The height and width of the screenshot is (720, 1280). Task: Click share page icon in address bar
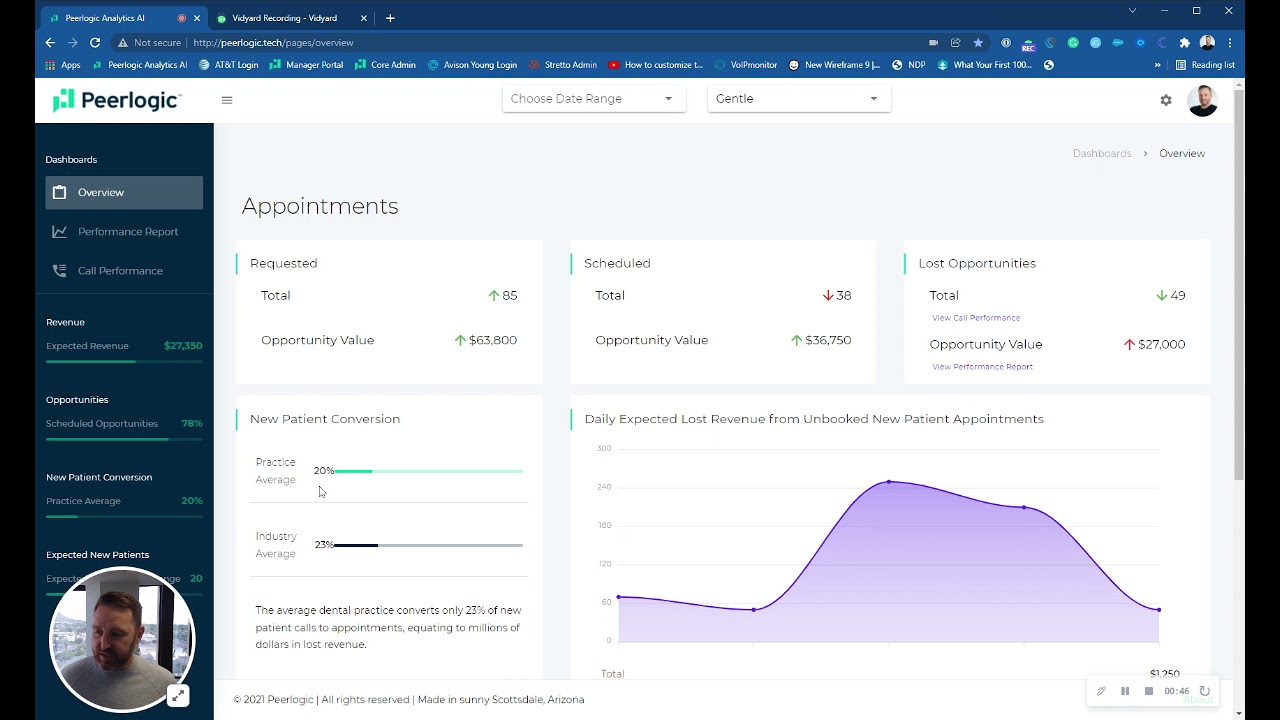tap(956, 43)
